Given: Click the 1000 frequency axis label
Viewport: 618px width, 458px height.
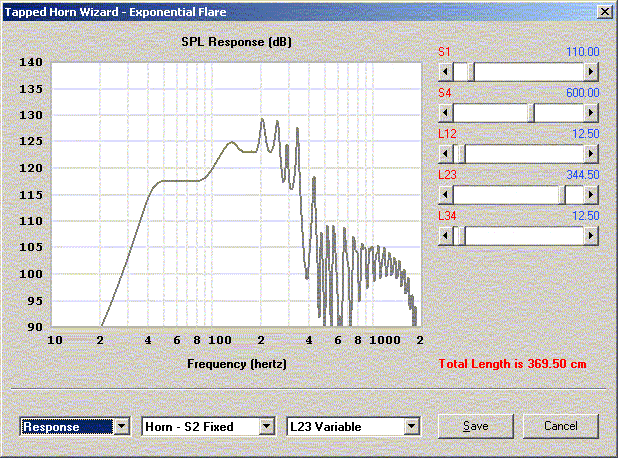Looking at the screenshot, I should [385, 340].
